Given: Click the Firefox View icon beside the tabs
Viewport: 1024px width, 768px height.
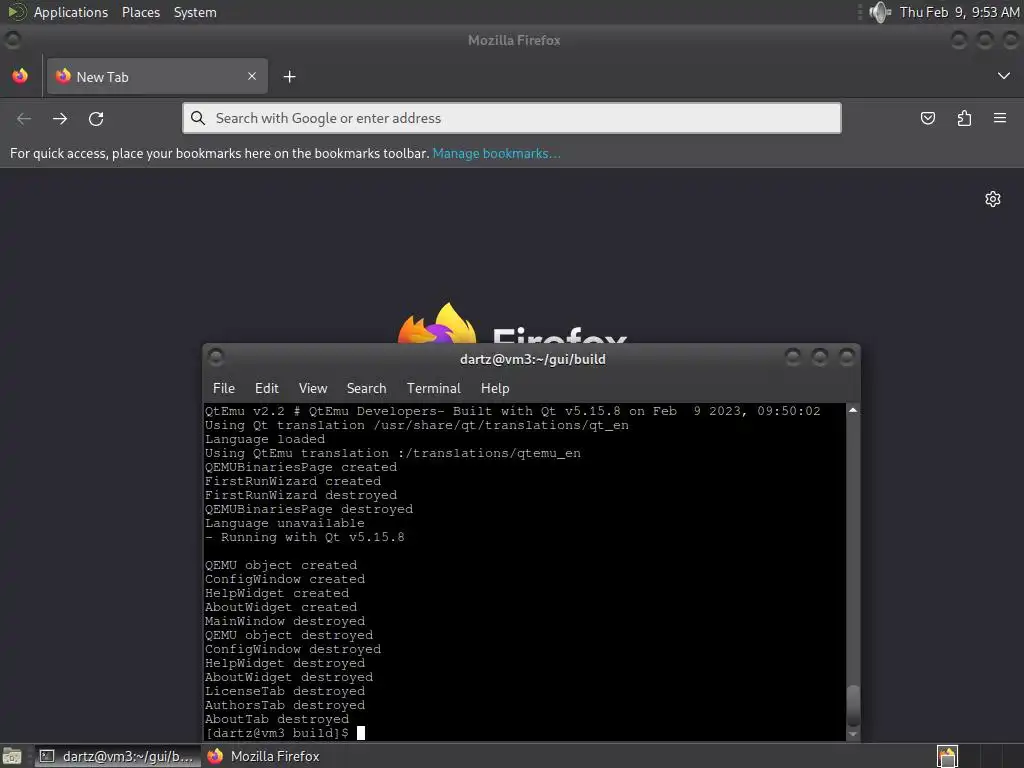Looking at the screenshot, I should click(x=20, y=76).
